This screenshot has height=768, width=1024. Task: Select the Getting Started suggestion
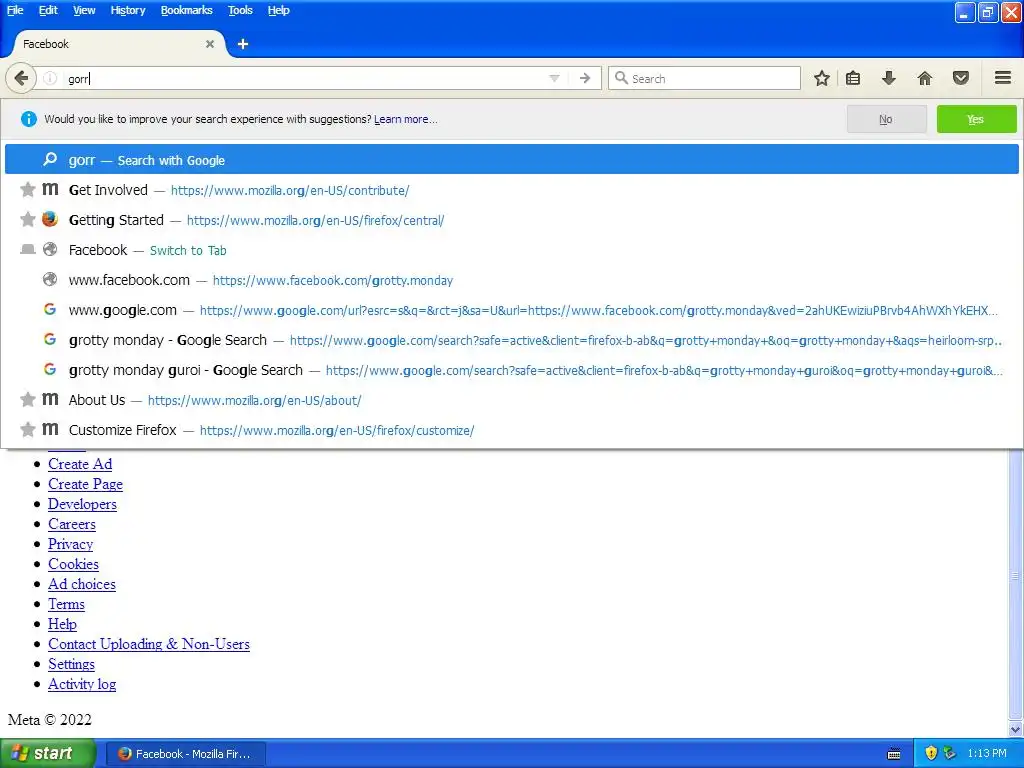click(x=511, y=220)
